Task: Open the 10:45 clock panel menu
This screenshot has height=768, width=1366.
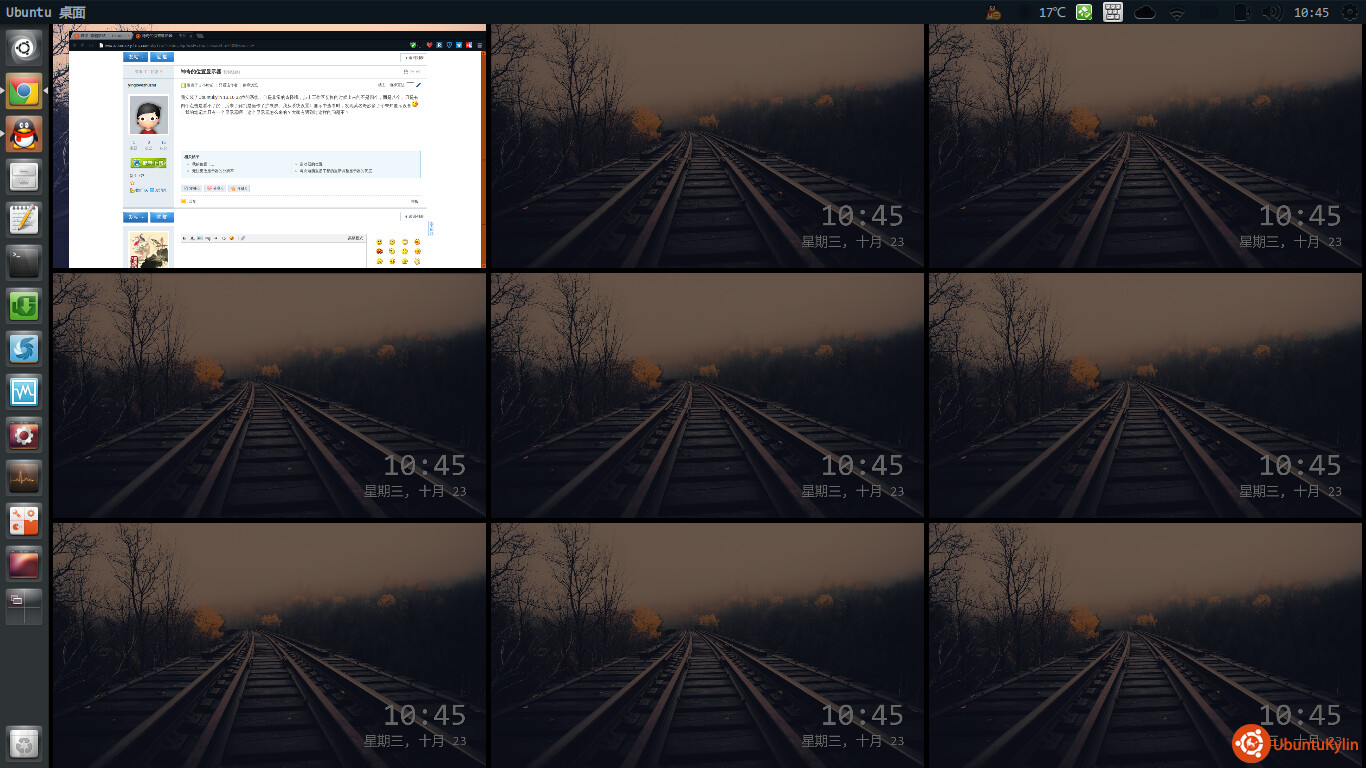Action: coord(1311,12)
